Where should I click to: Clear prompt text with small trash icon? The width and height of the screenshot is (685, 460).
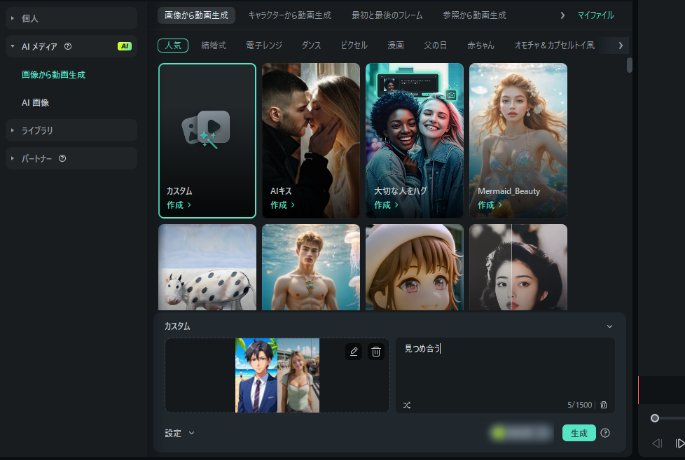[x=604, y=405]
